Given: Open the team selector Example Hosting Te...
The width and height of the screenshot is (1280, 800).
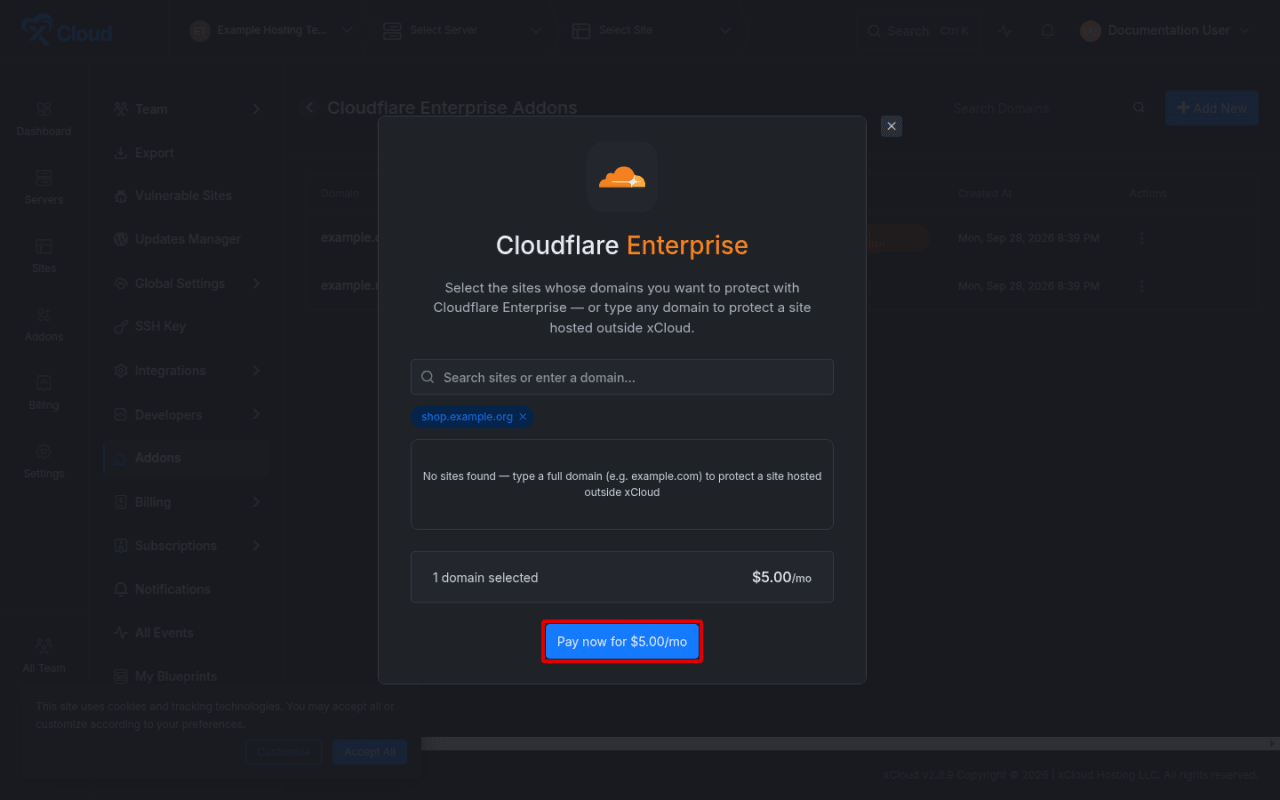Looking at the screenshot, I should (x=272, y=31).
